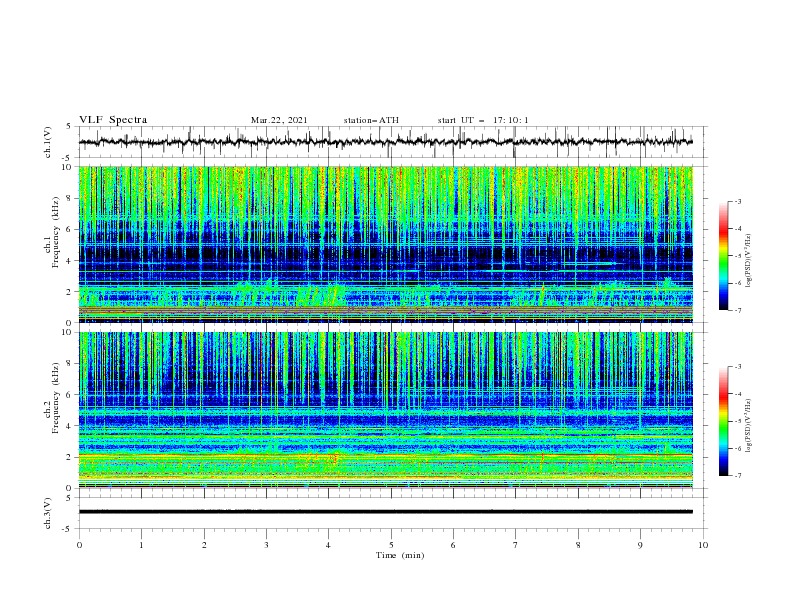Click the "ch.1(V)" axis label
This screenshot has width=792, height=612.
[48, 142]
